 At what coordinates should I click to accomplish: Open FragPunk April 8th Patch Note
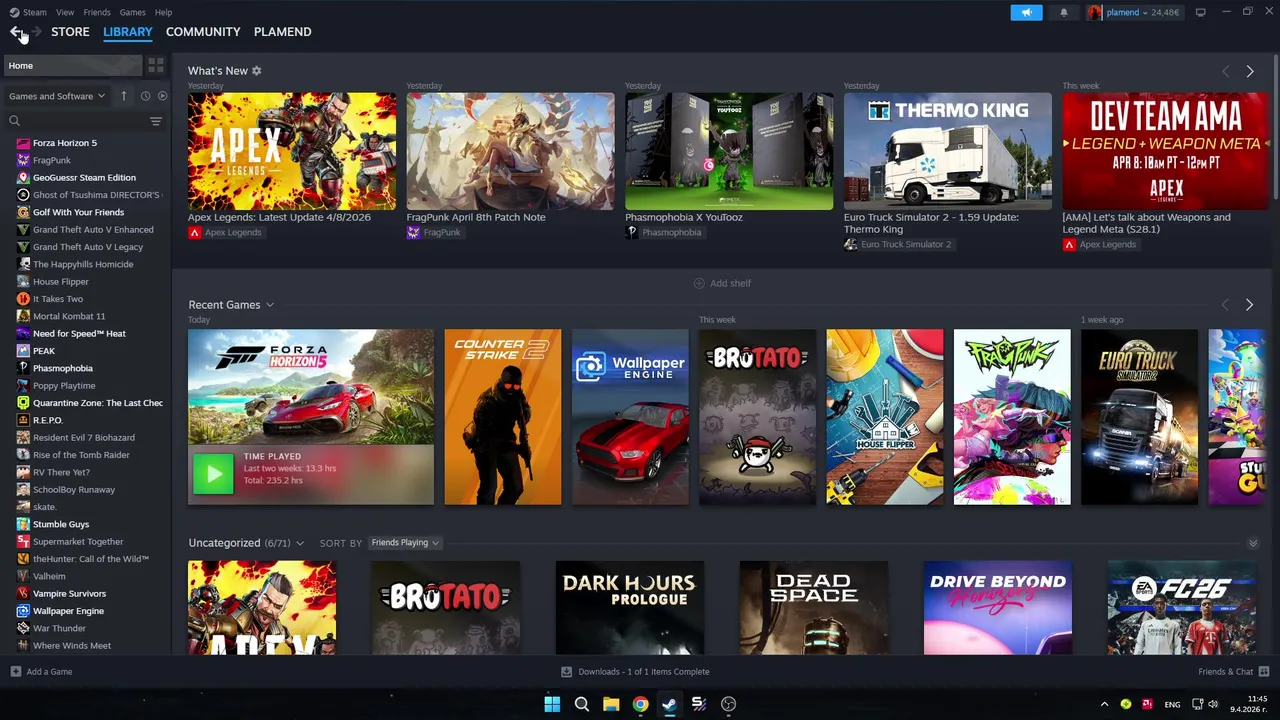click(476, 217)
